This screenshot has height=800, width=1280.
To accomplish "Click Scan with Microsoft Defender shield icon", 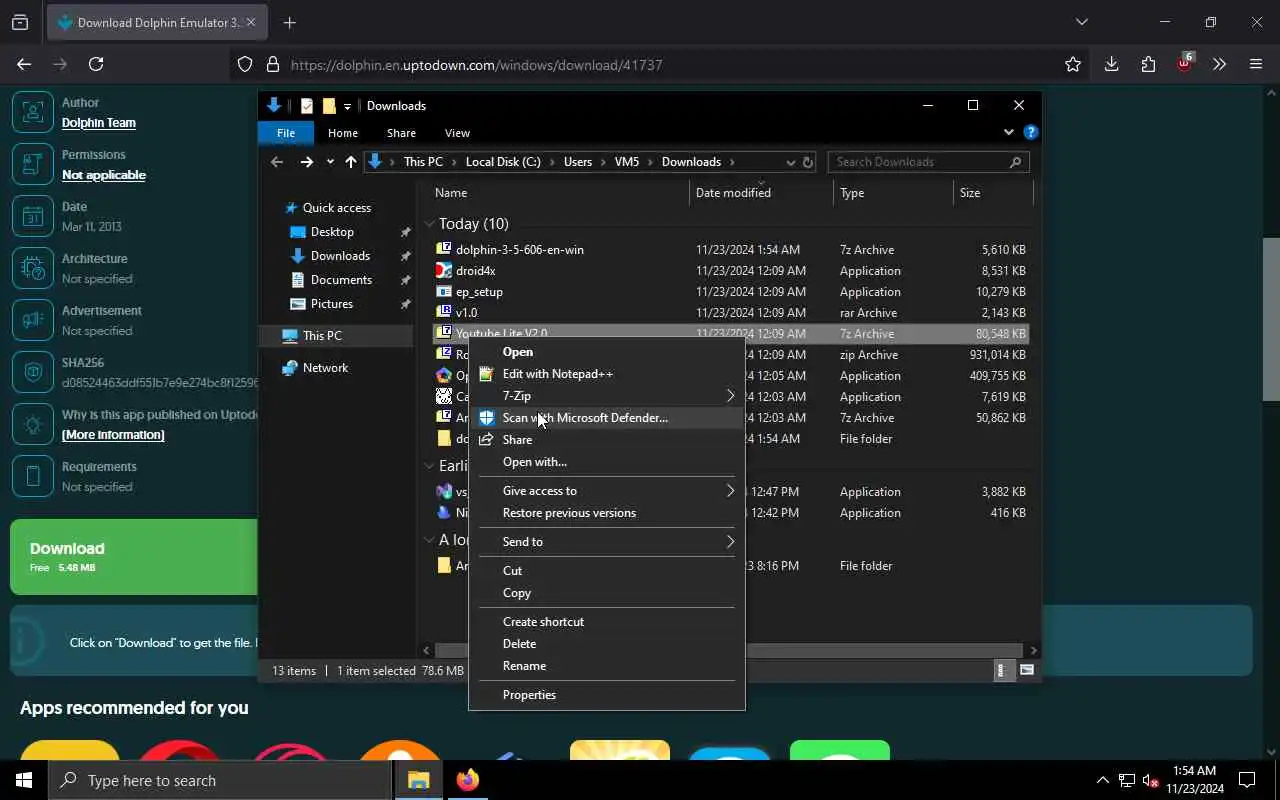I will click(486, 418).
